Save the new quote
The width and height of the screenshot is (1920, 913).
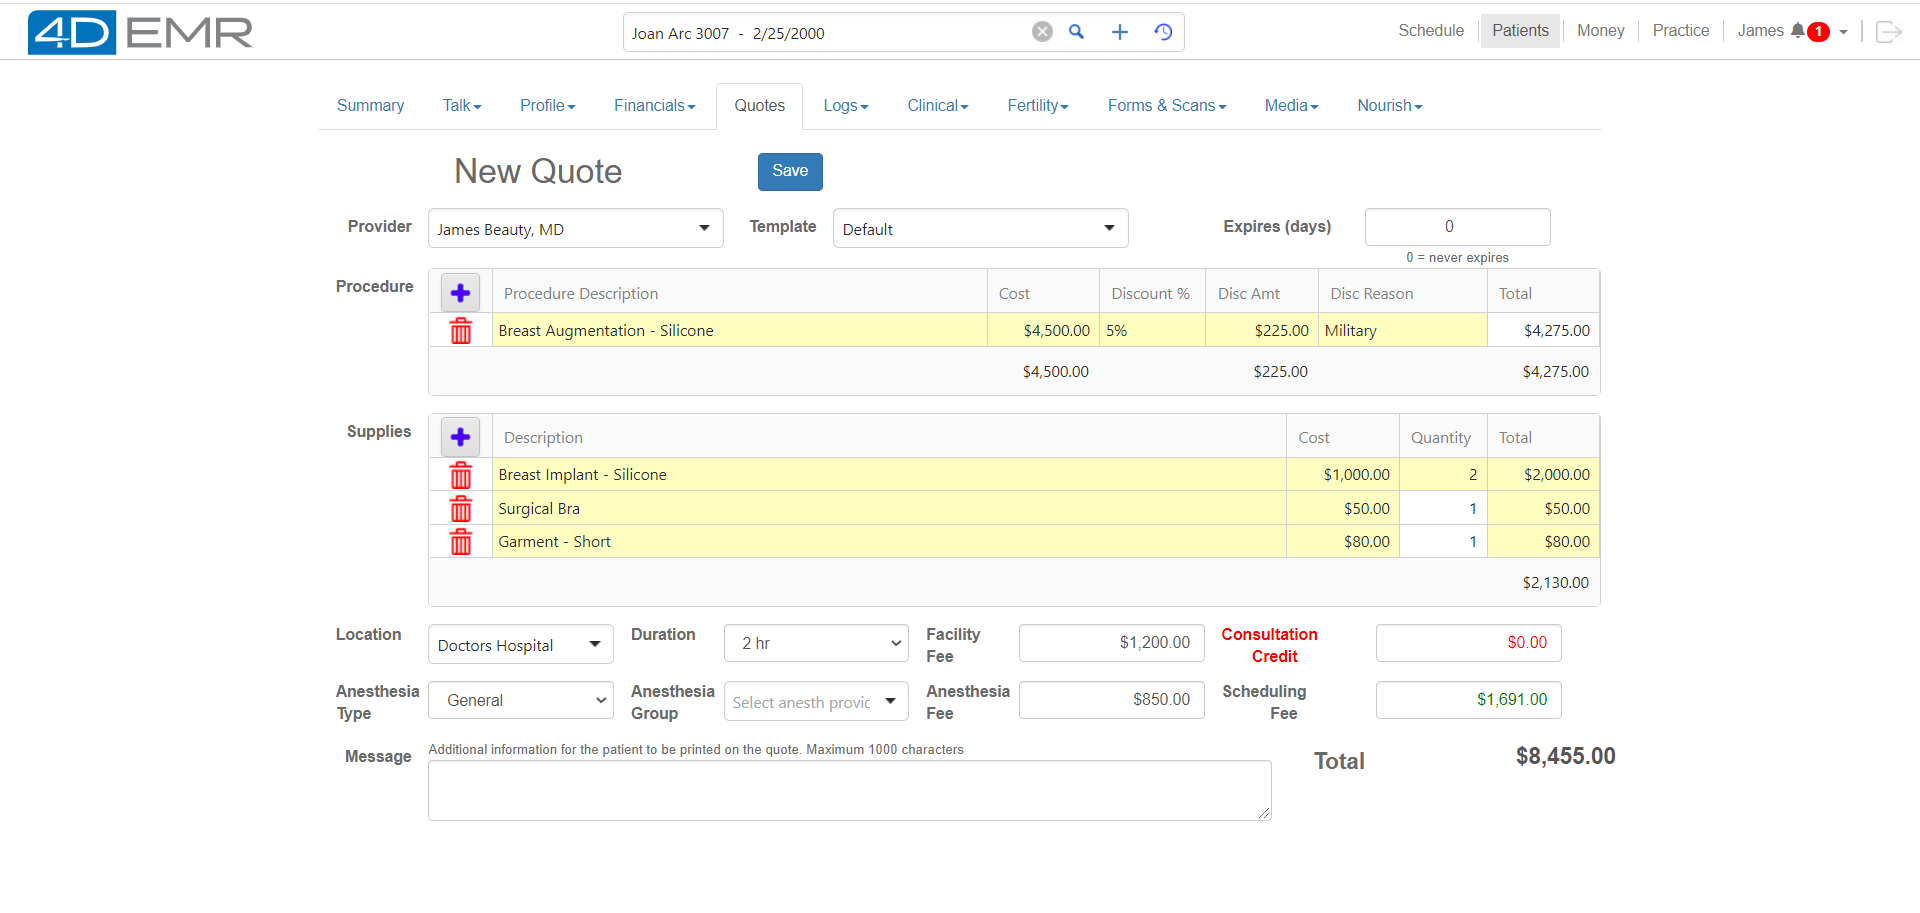click(790, 171)
